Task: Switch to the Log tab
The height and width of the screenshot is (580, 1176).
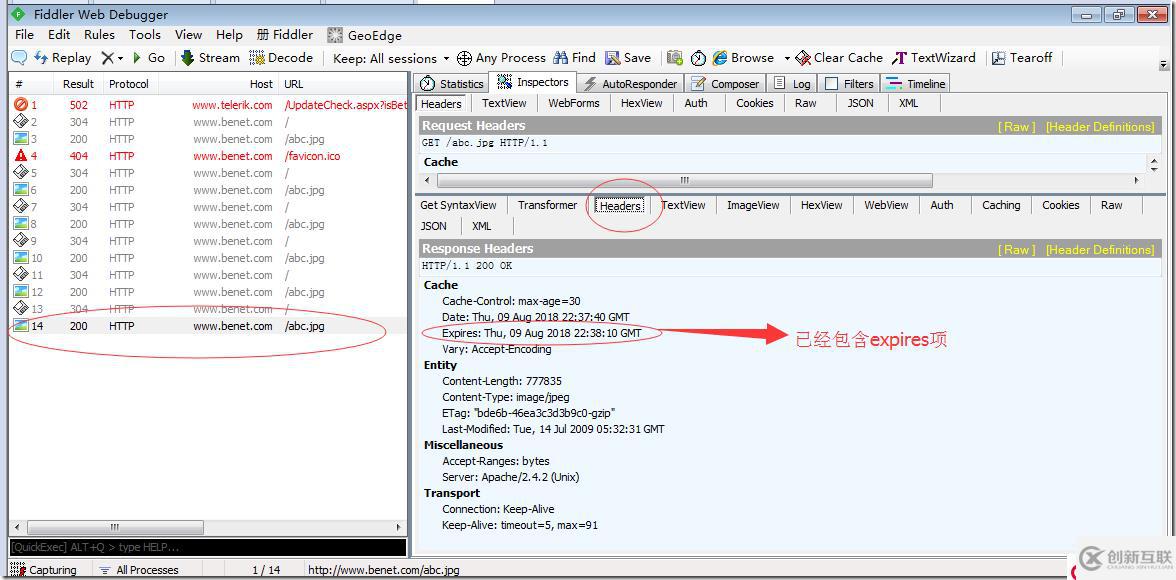Action: tap(792, 83)
